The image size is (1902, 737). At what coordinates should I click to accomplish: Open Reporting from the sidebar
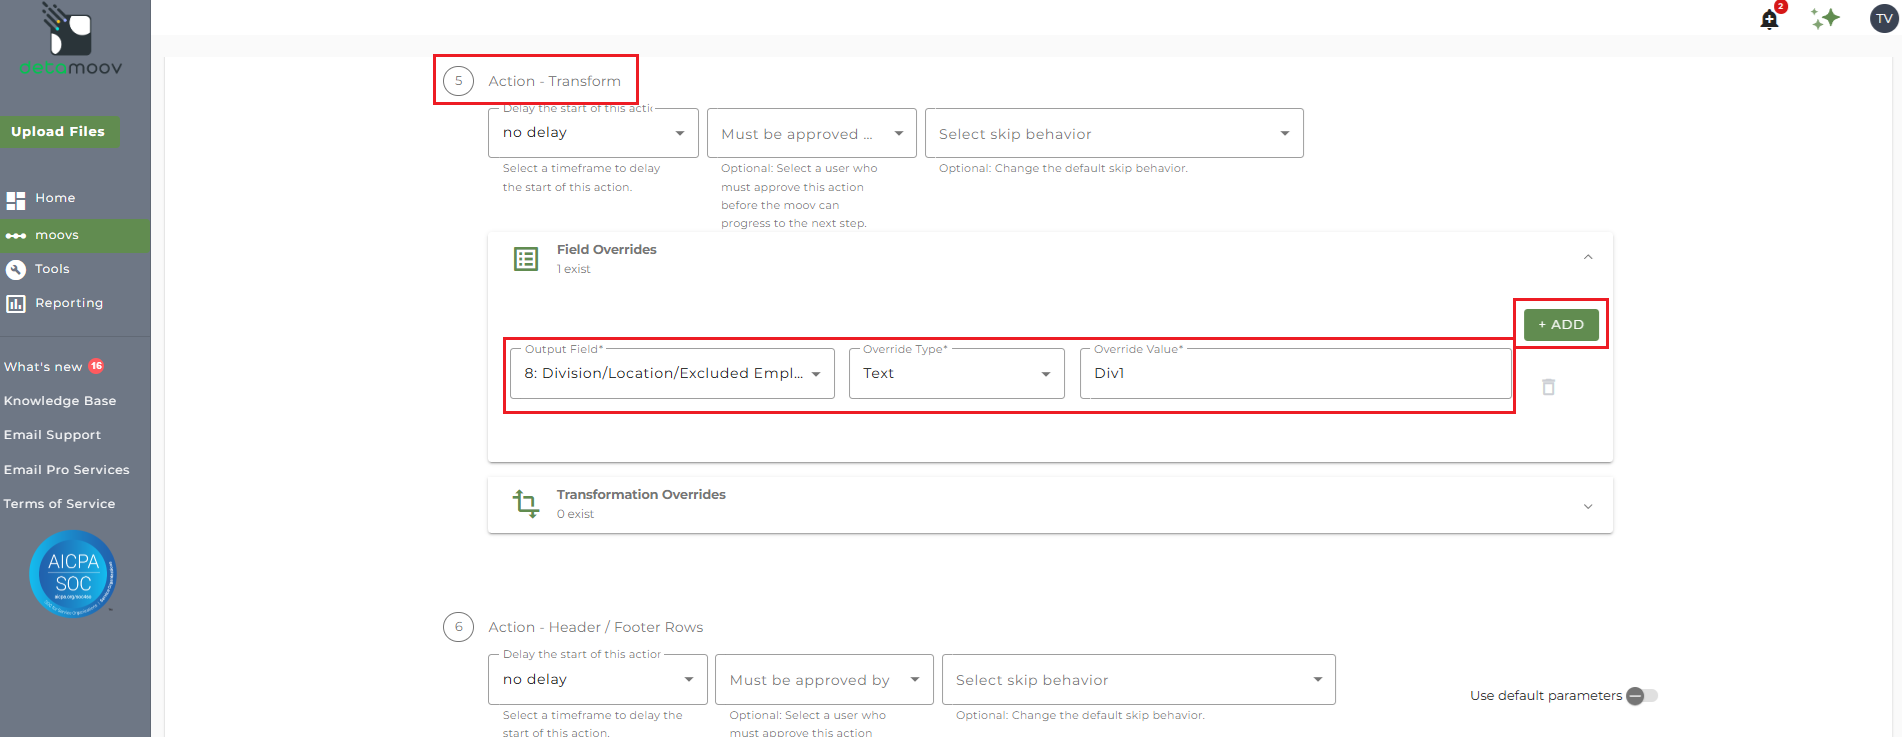click(68, 303)
